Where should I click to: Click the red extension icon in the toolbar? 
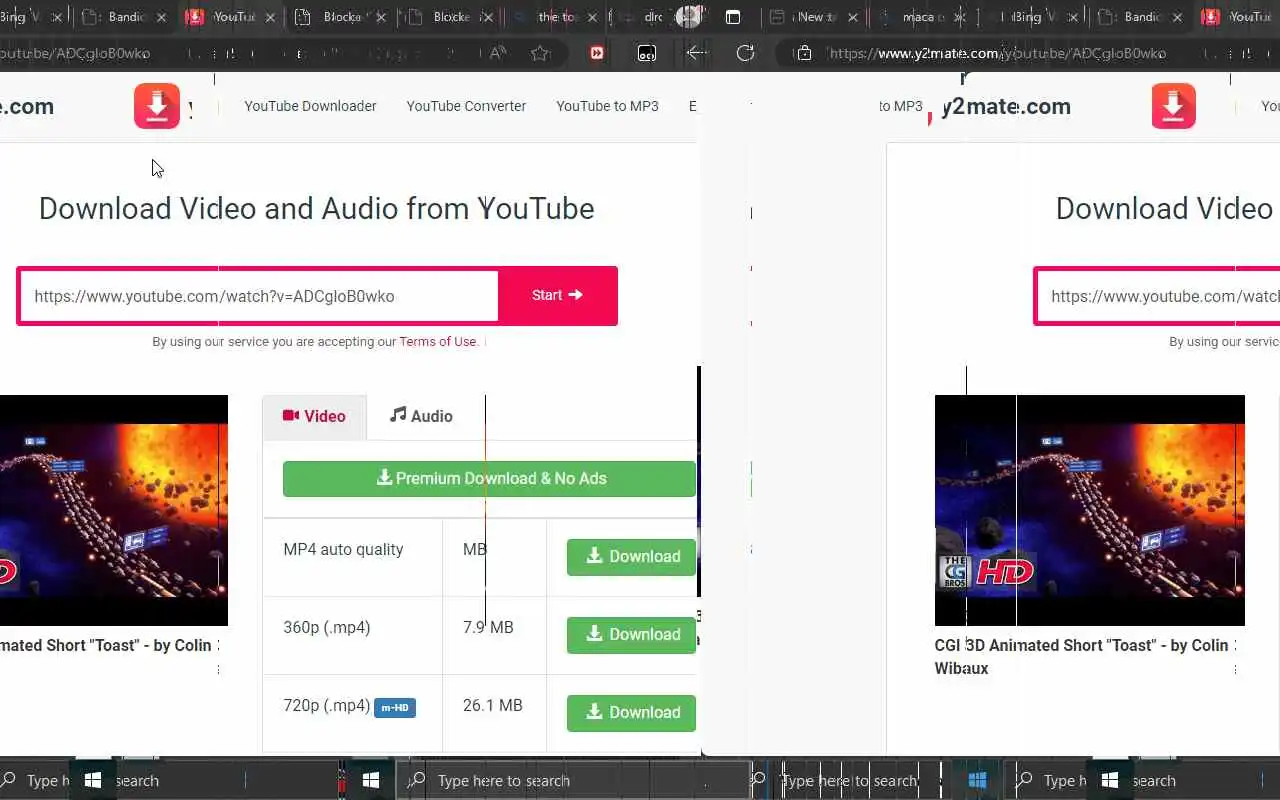click(x=597, y=53)
